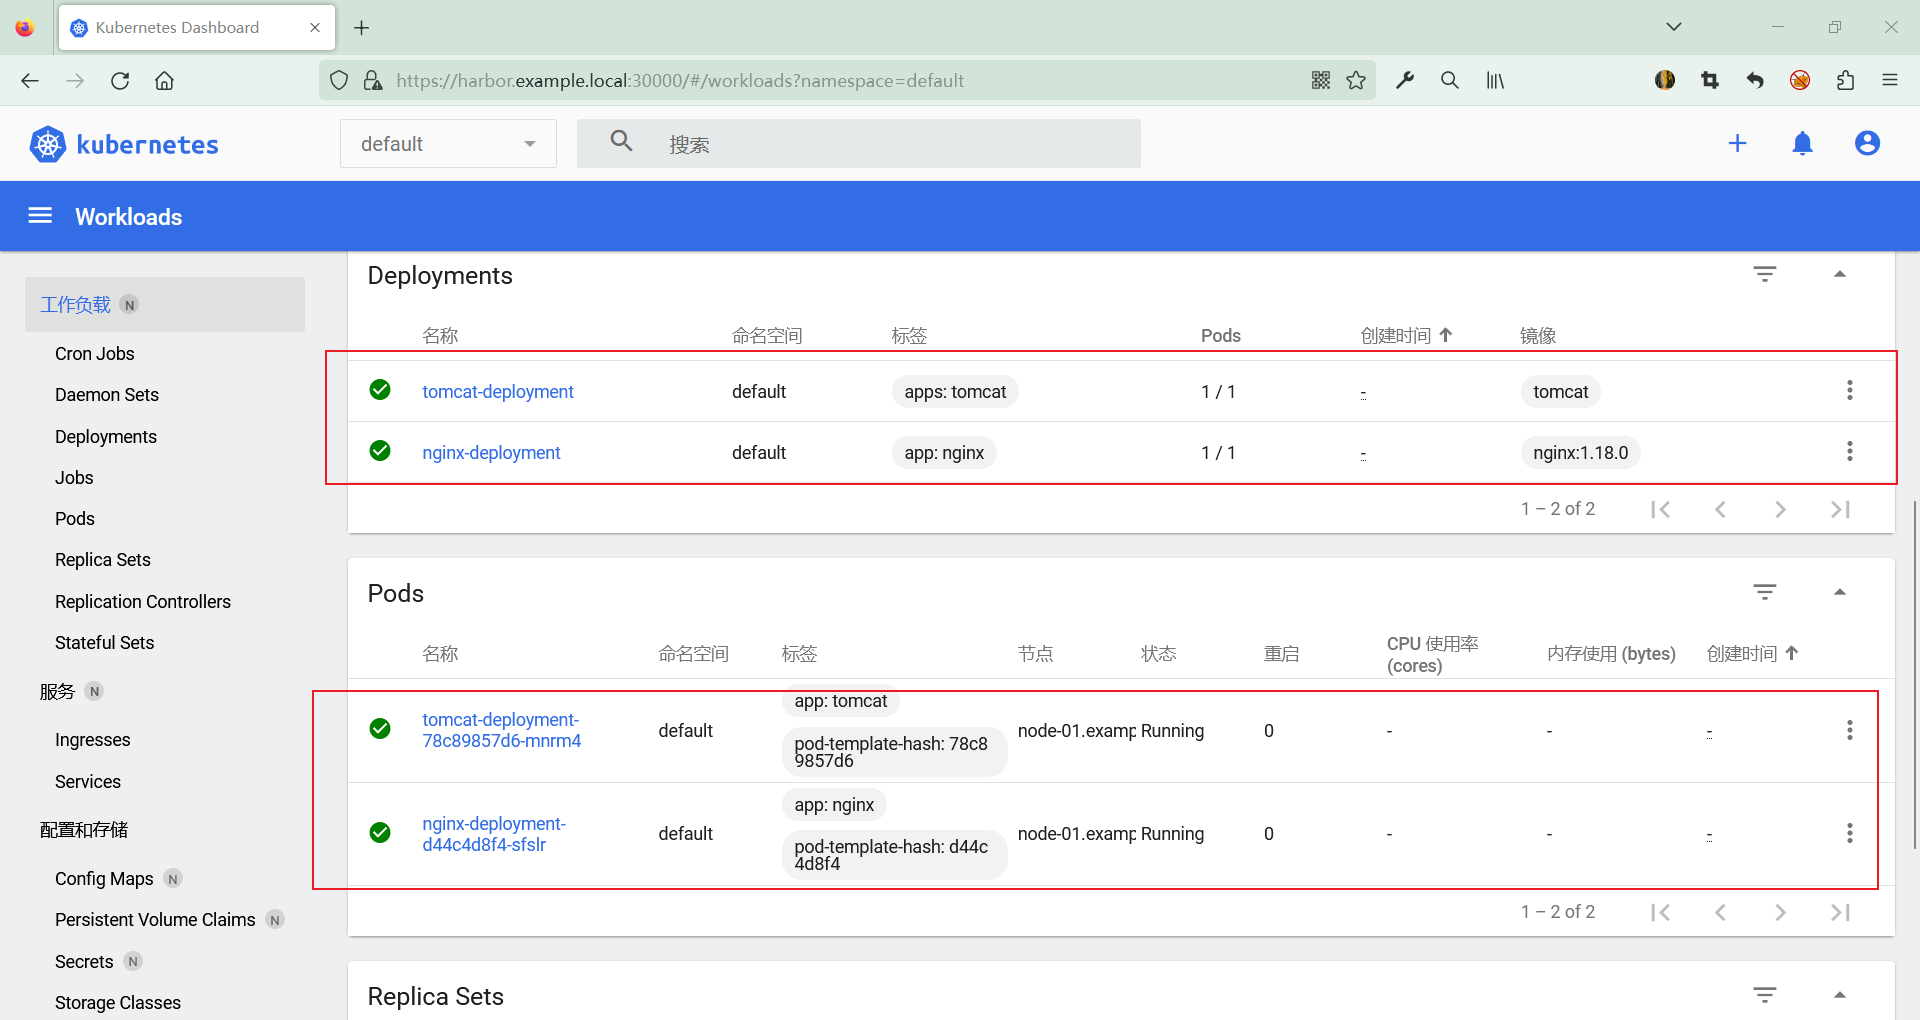
Task: Open the hamburger navigation menu
Action: [x=40, y=216]
